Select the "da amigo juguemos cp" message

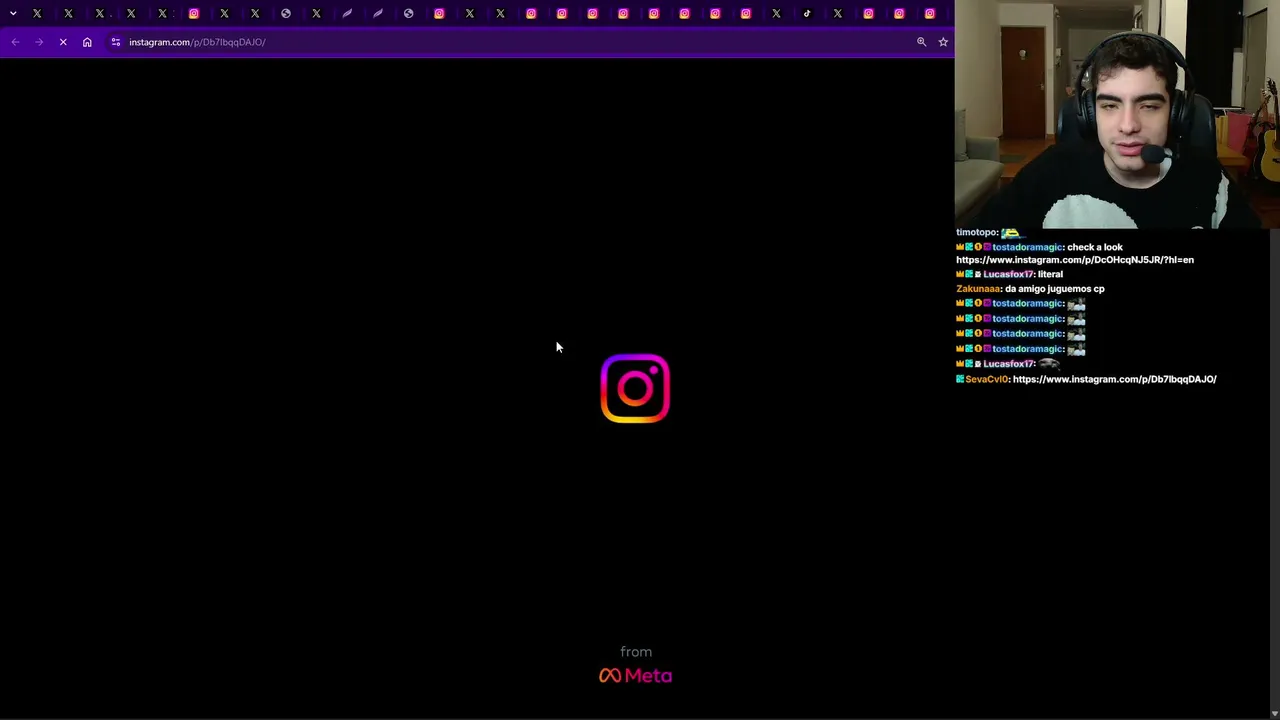(1055, 289)
